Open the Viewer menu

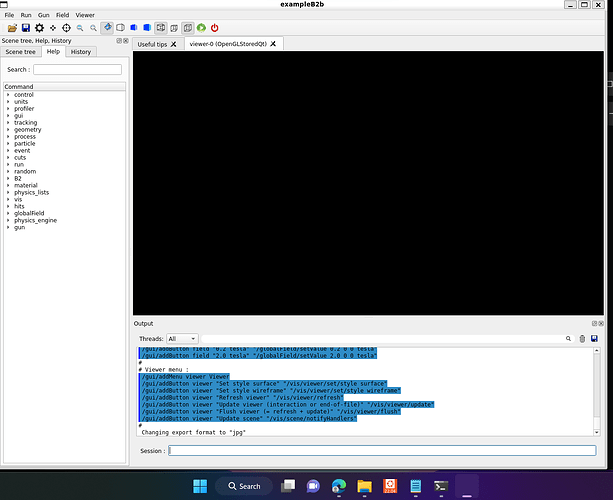(x=85, y=15)
